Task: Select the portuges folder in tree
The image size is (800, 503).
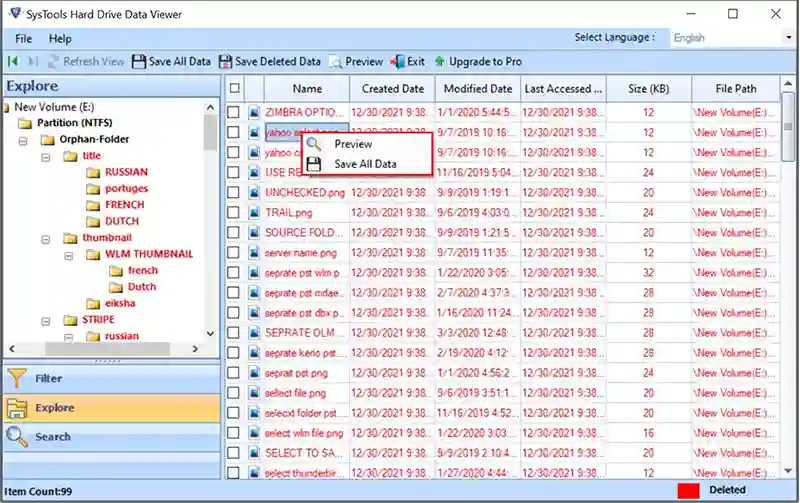Action: click(x=127, y=189)
